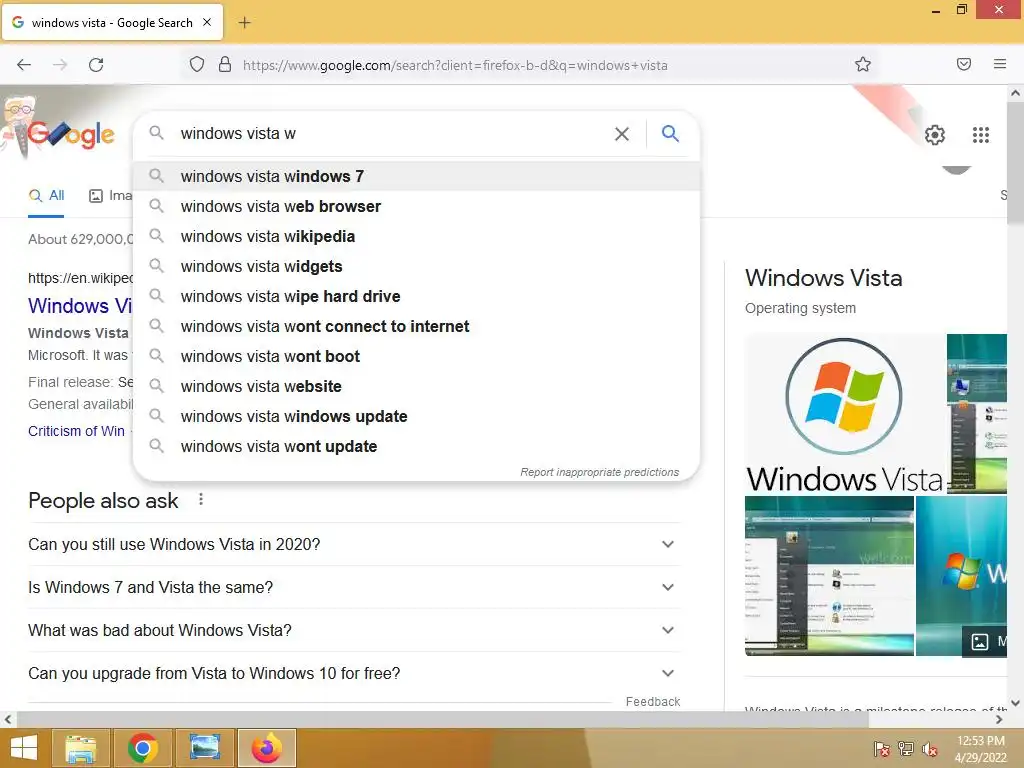Expand What was bad about Windows Vista?
Screen dimensions: 1024x768
[x=354, y=630]
